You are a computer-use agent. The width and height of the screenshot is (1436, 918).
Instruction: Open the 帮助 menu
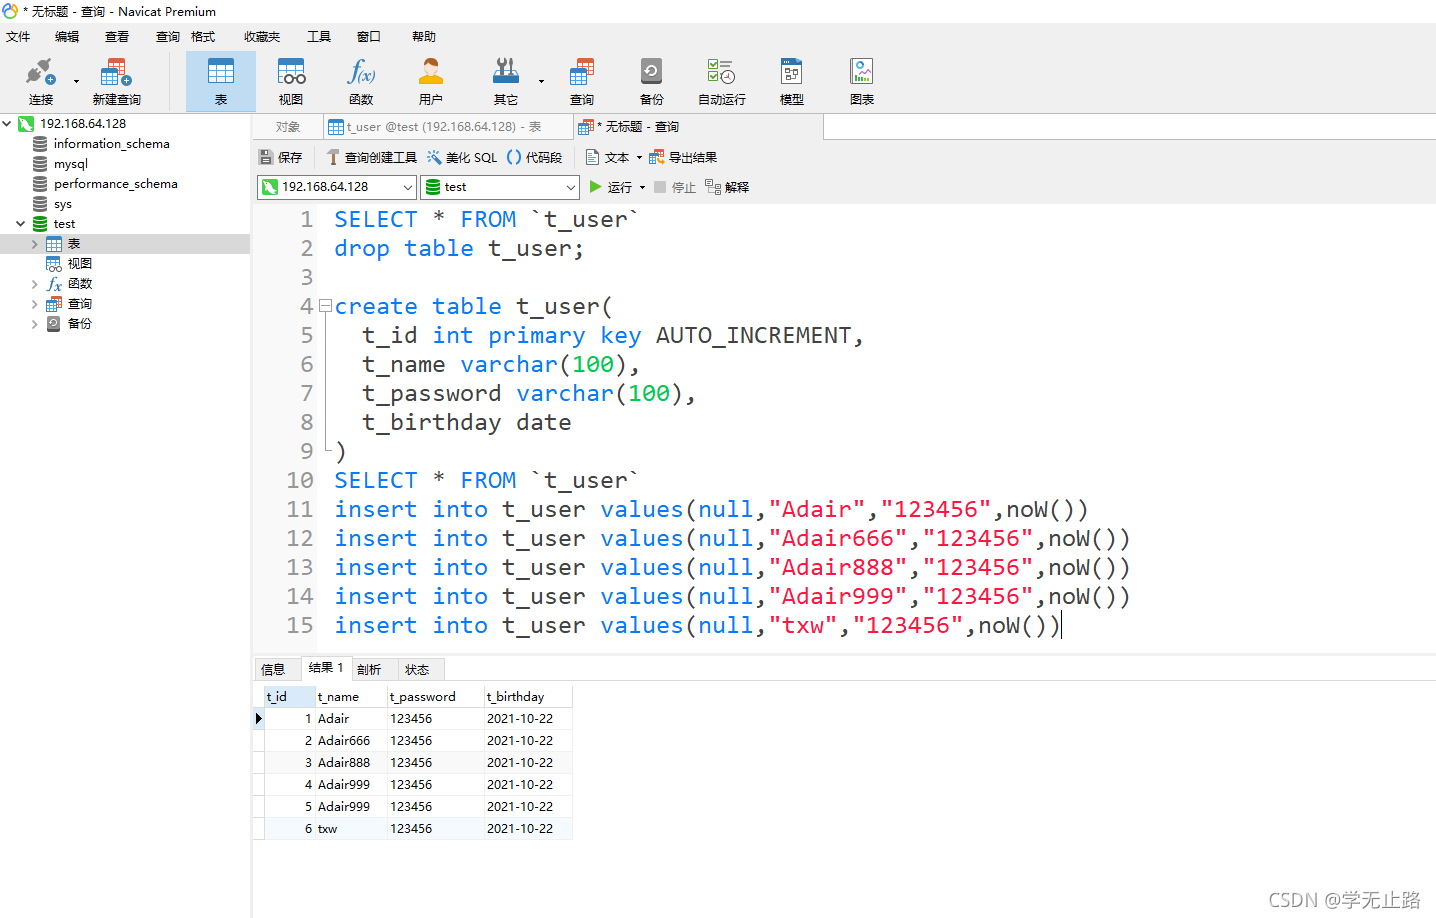424,37
